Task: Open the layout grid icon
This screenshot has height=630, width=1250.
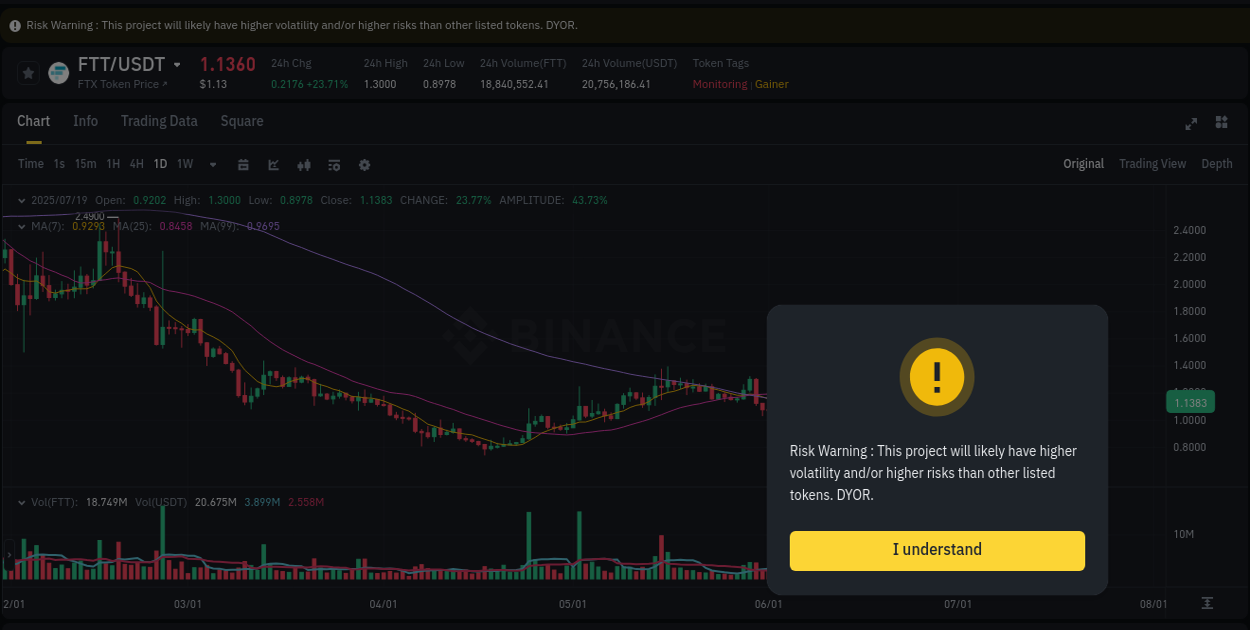Action: tap(1221, 123)
